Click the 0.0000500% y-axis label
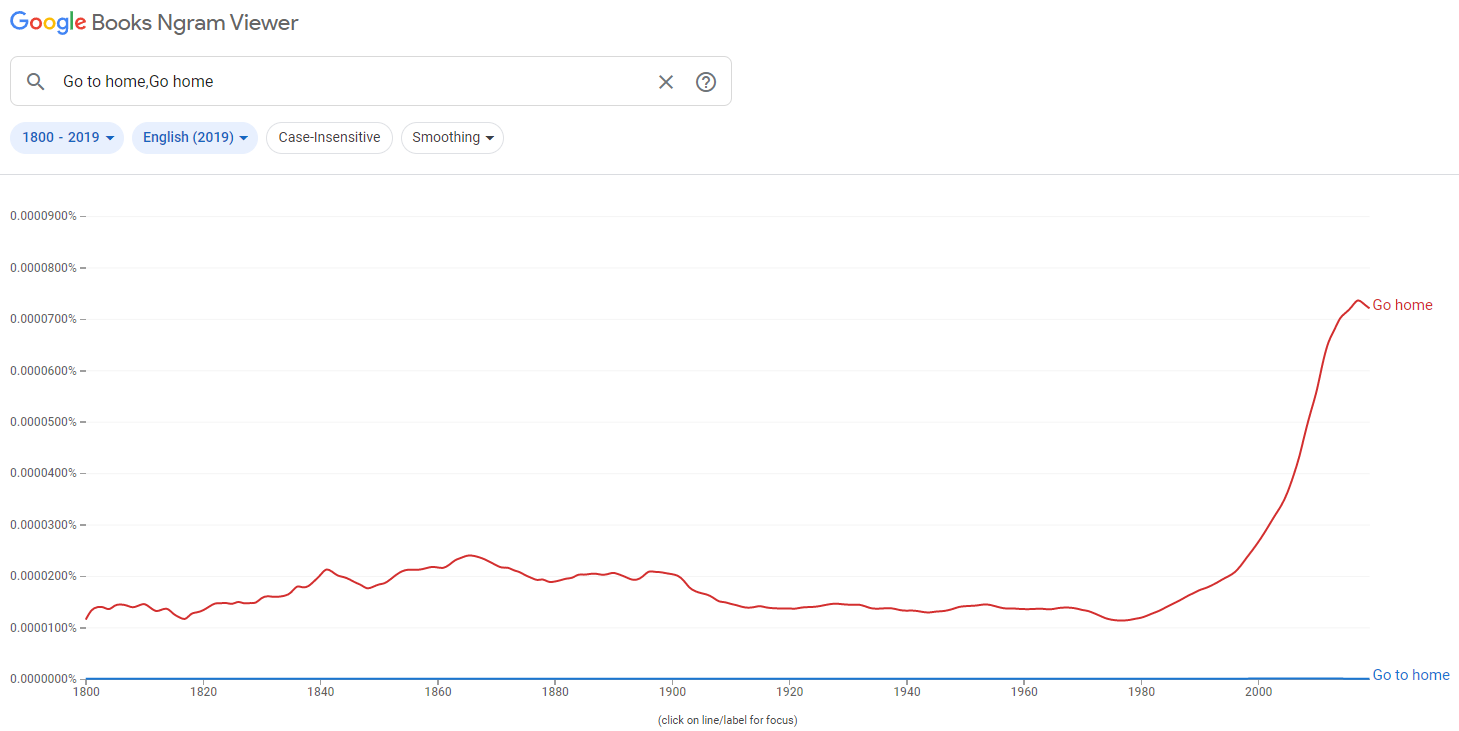1459x731 pixels. click(x=43, y=422)
